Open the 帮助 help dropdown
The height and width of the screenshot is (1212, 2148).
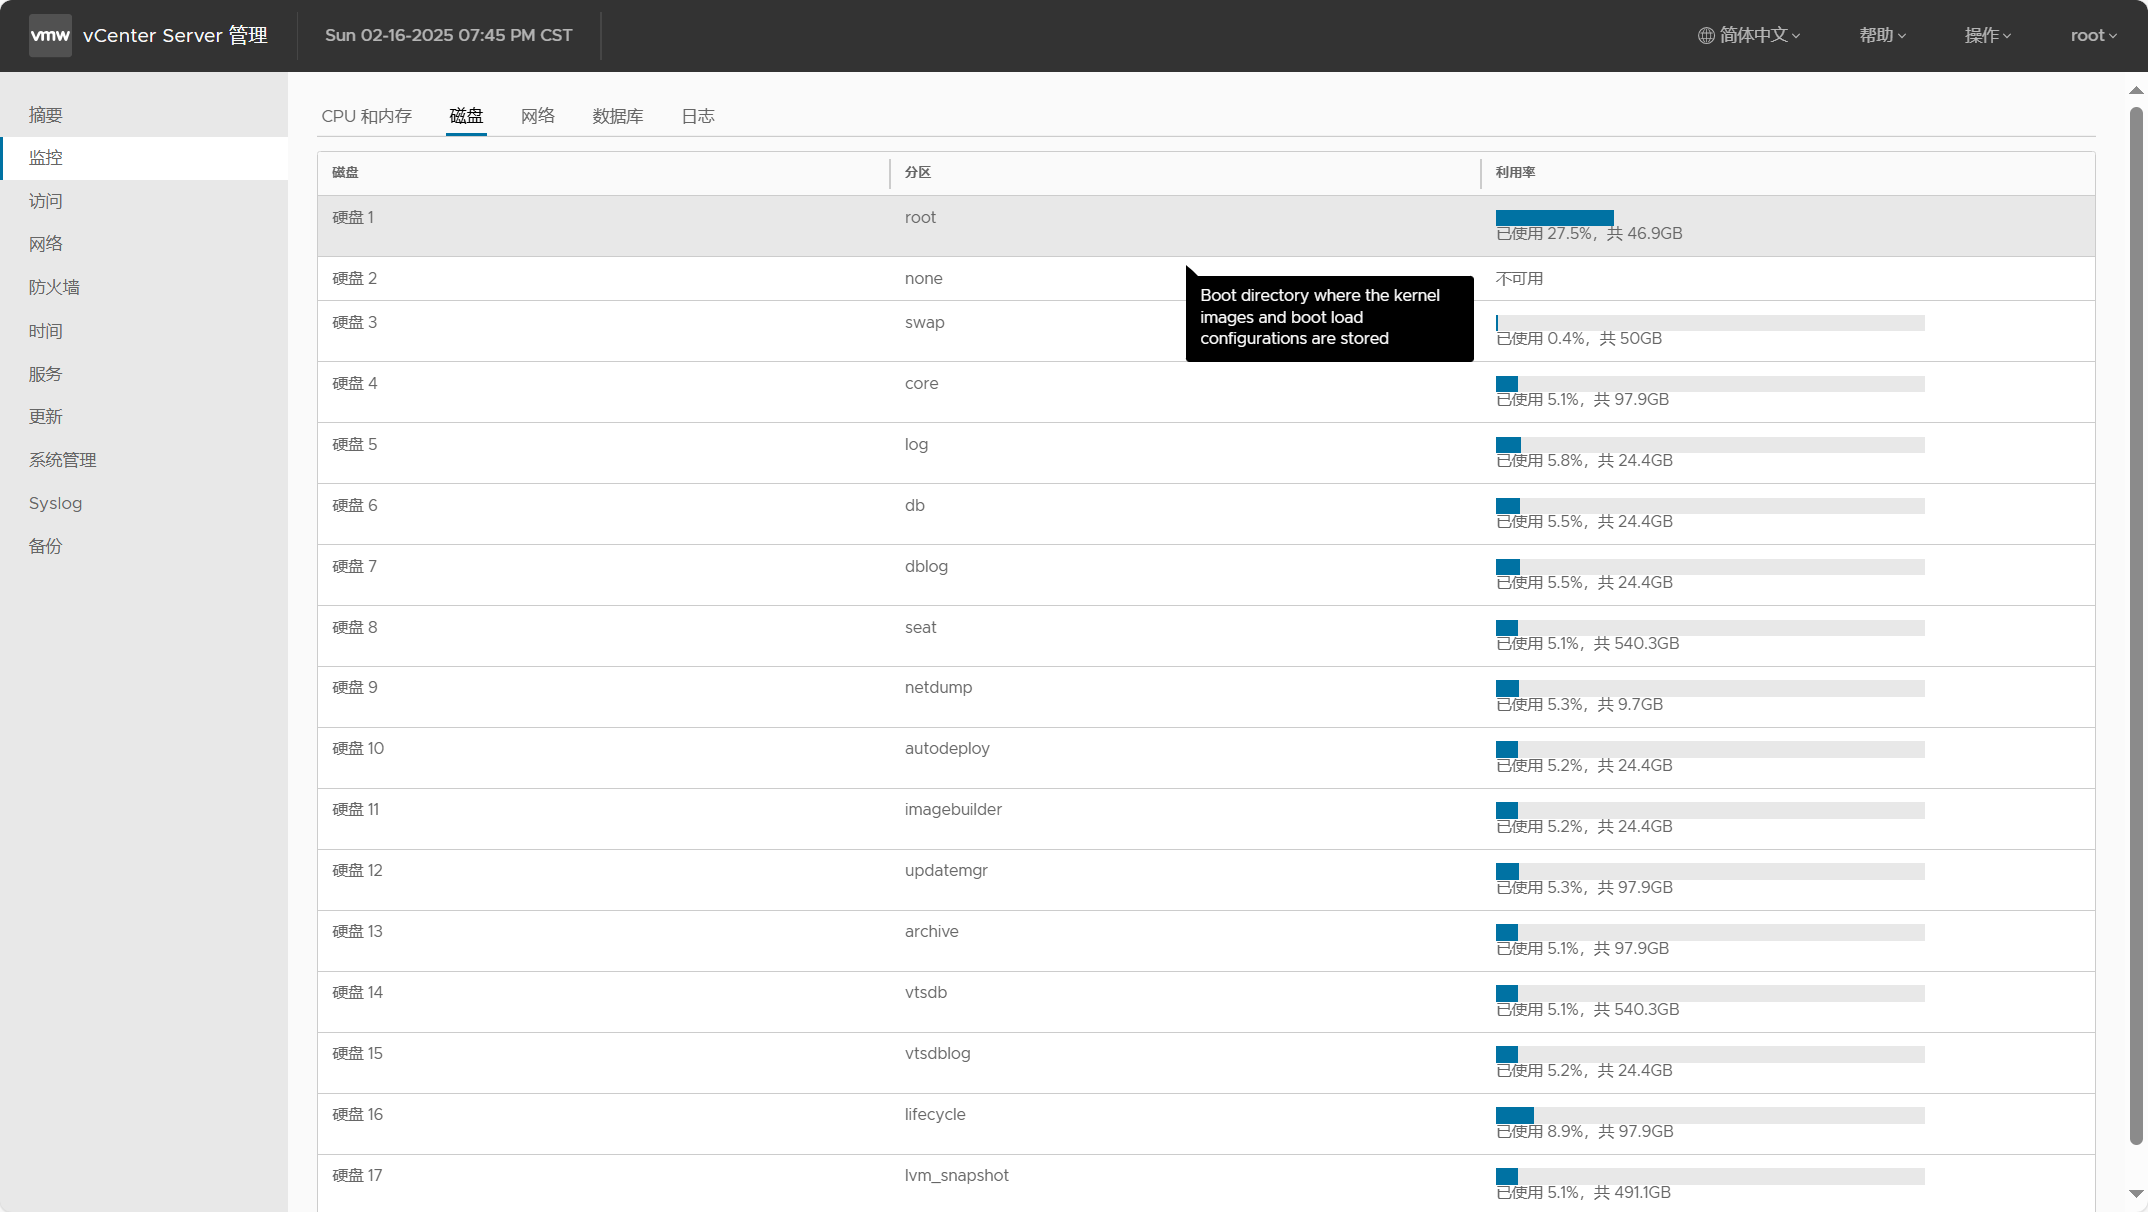(x=1882, y=35)
